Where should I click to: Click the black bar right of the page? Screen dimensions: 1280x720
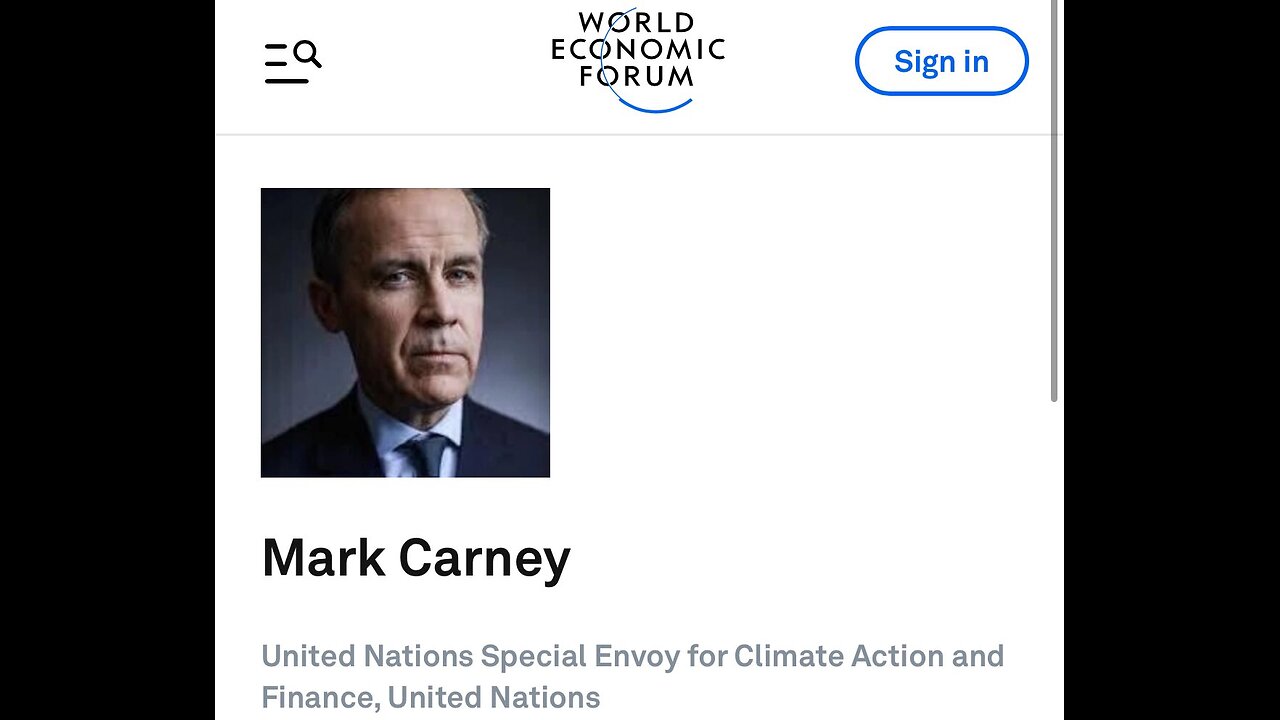click(x=1172, y=360)
